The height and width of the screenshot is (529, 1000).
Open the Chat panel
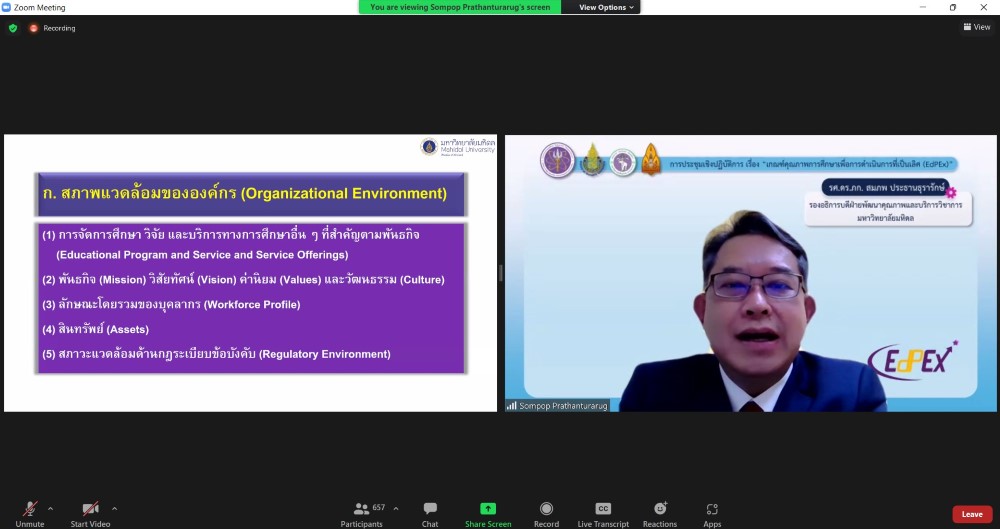(x=430, y=512)
